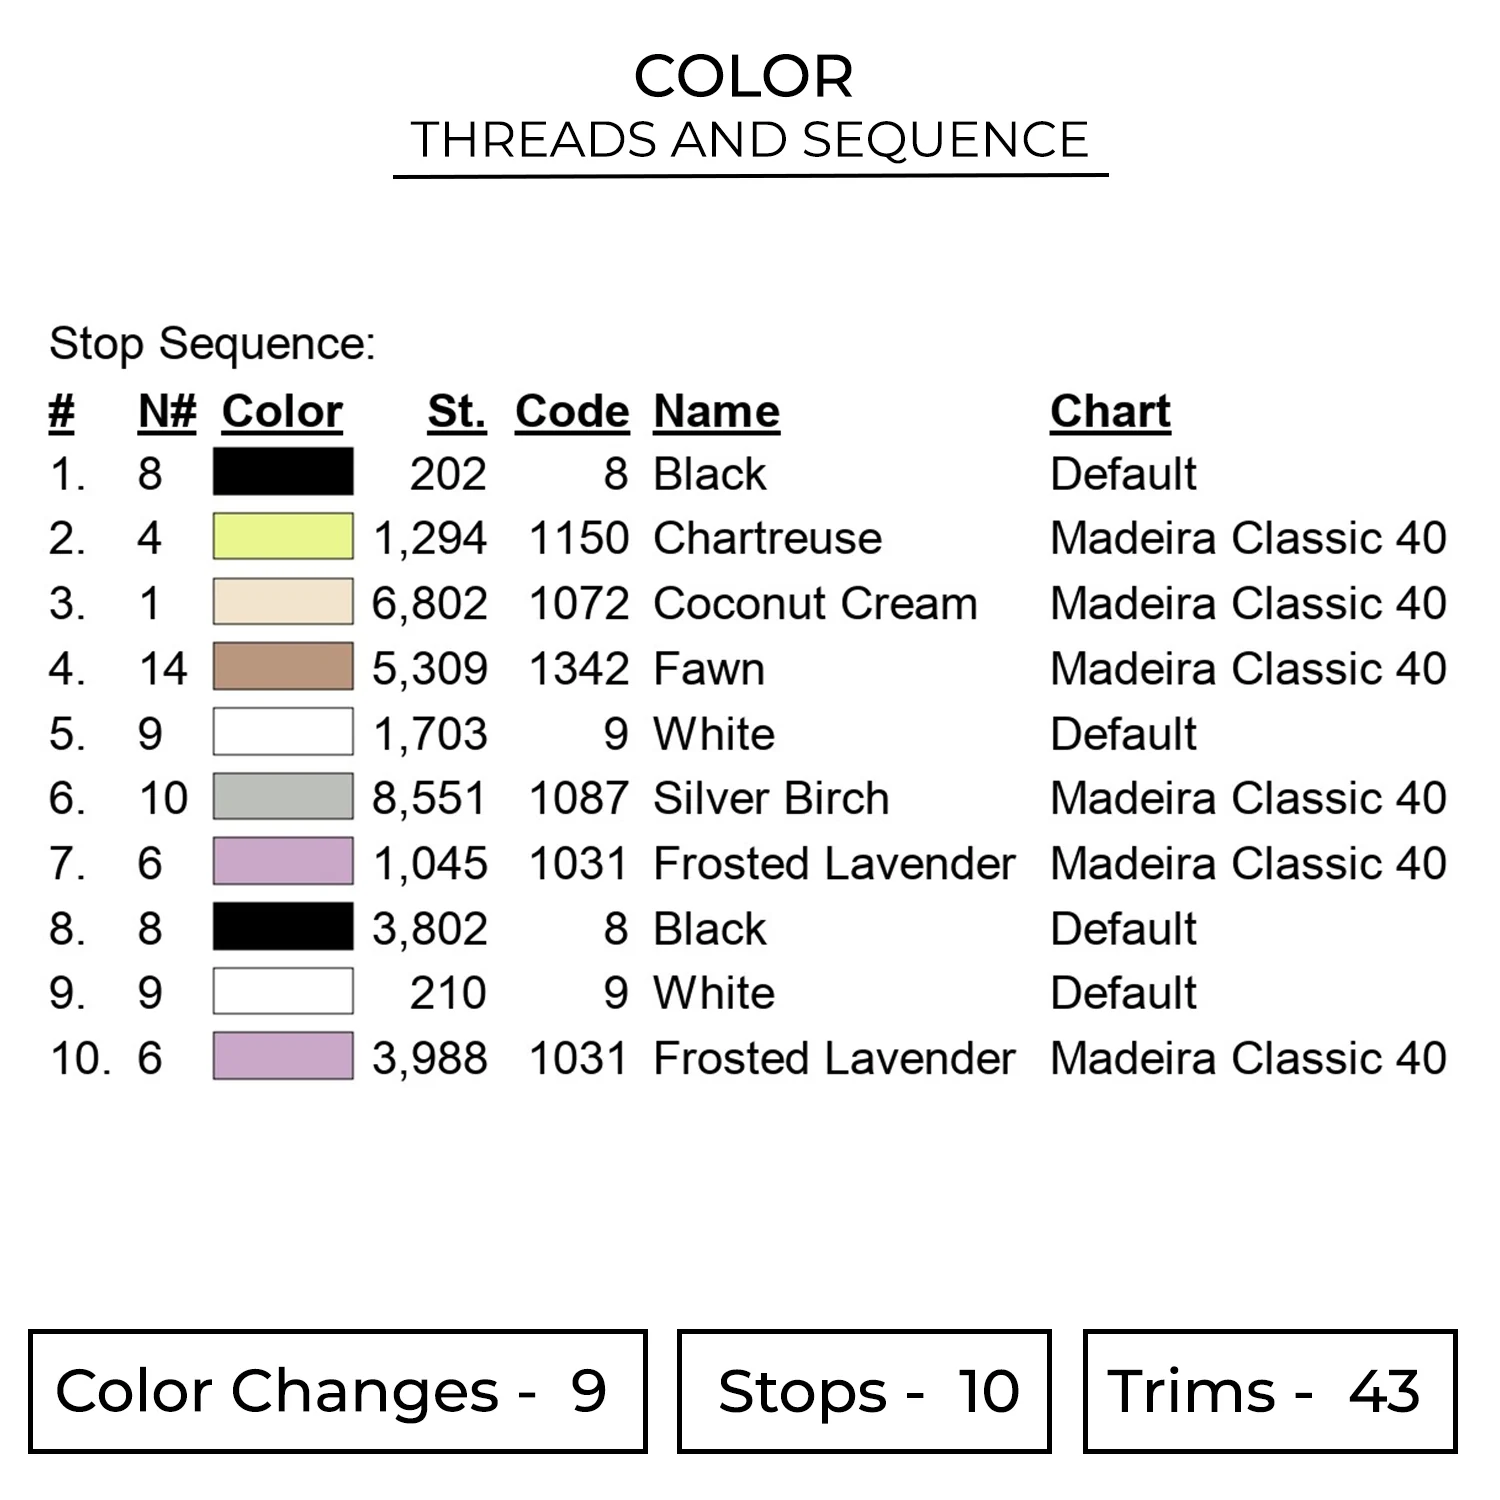Click the Madeira Classic 40 text for Fawn
Viewport: 1500px width, 1500px height.
[x=1248, y=668]
